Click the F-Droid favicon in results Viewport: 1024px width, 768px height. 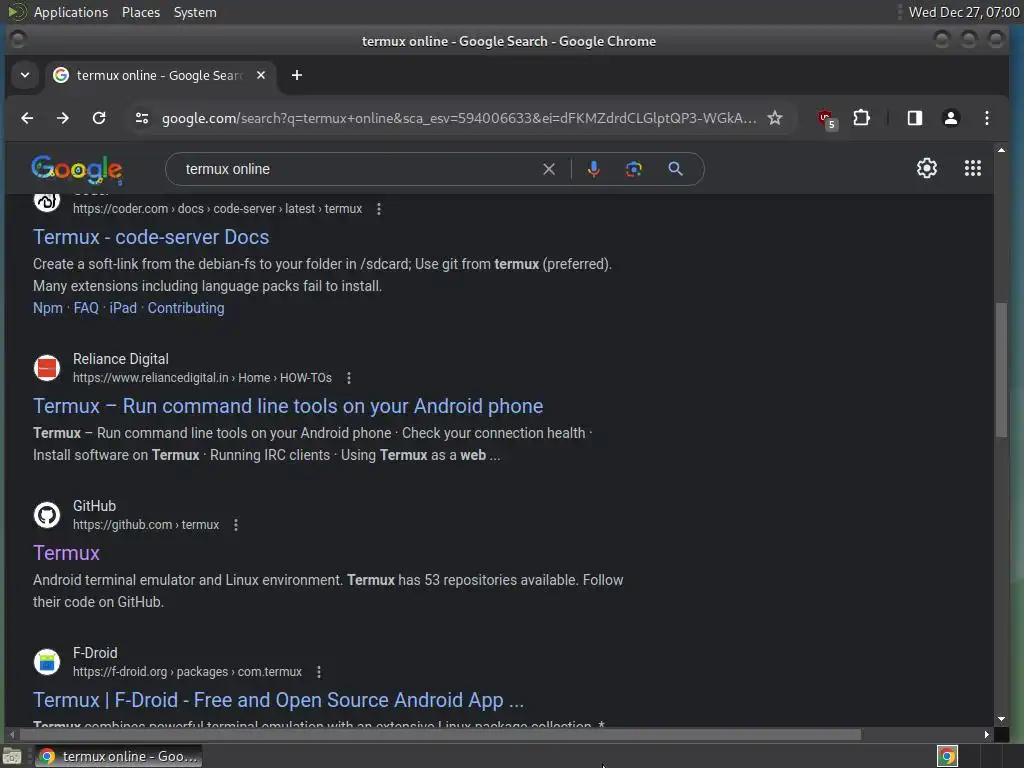click(47, 662)
